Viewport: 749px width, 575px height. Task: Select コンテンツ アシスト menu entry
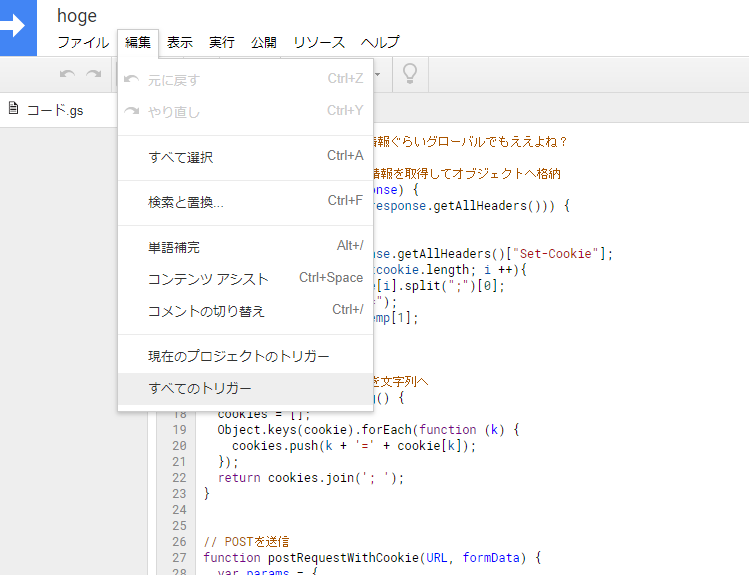pos(209,279)
